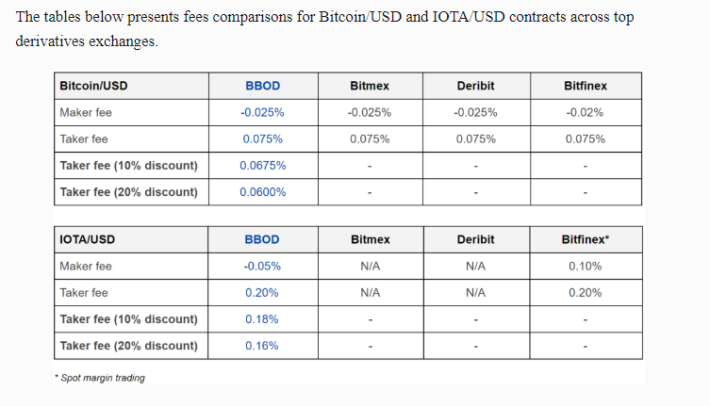Click the Bitfinex* header in IOTA table
The image size is (710, 406).
tap(585, 239)
